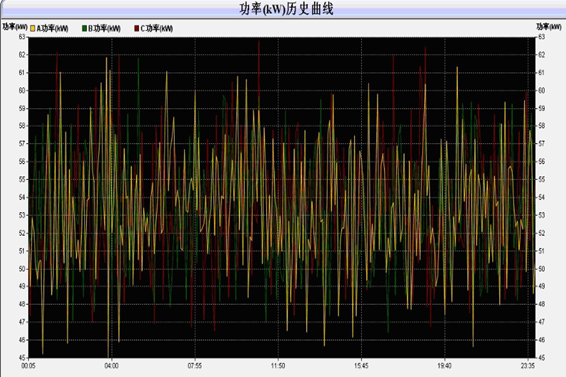Click the right axis value 62
Screen dimensions: 566x377
541,55
